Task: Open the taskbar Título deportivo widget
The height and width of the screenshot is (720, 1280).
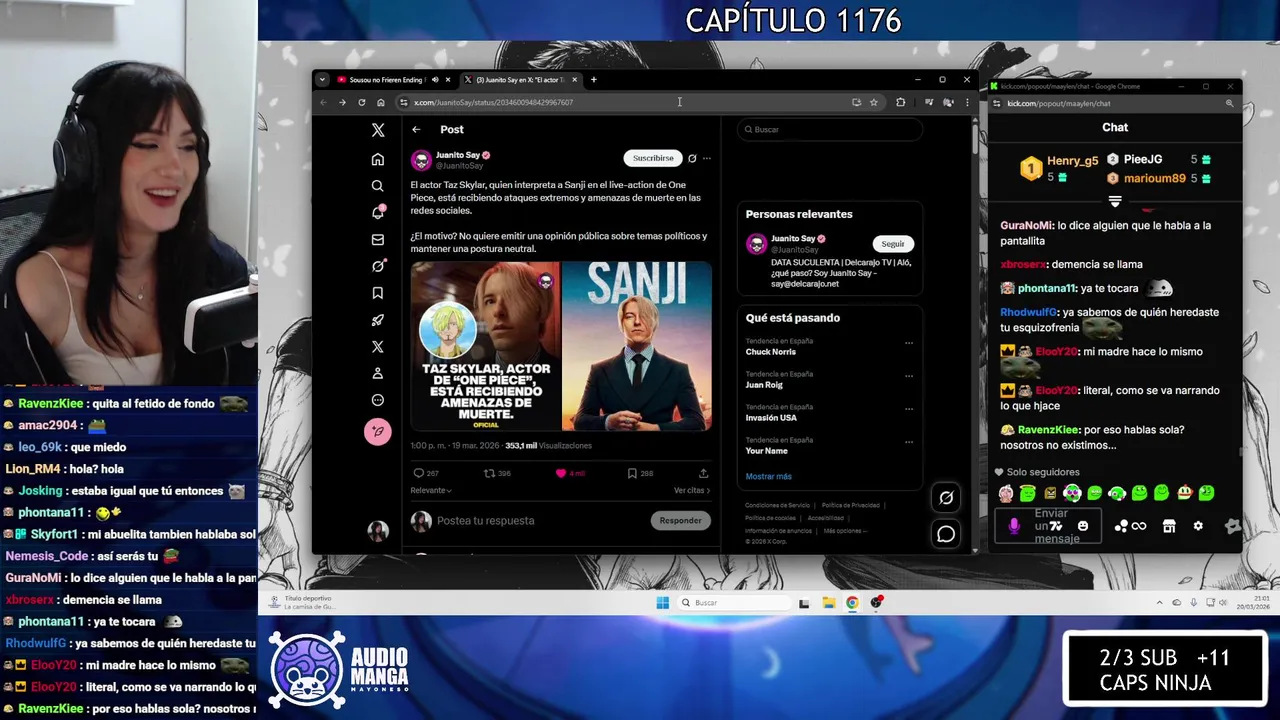Action: (x=300, y=602)
